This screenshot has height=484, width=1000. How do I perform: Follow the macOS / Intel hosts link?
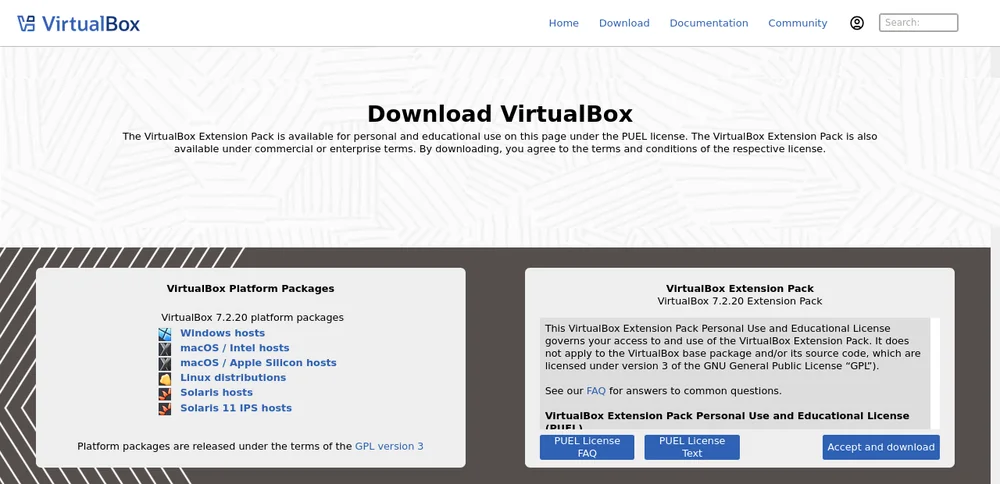(235, 348)
